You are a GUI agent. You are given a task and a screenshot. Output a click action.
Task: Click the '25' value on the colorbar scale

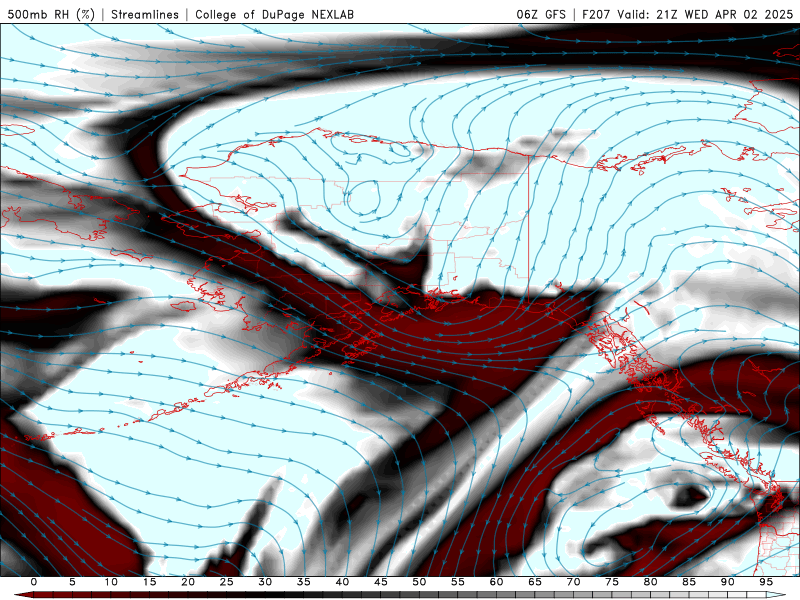(227, 582)
